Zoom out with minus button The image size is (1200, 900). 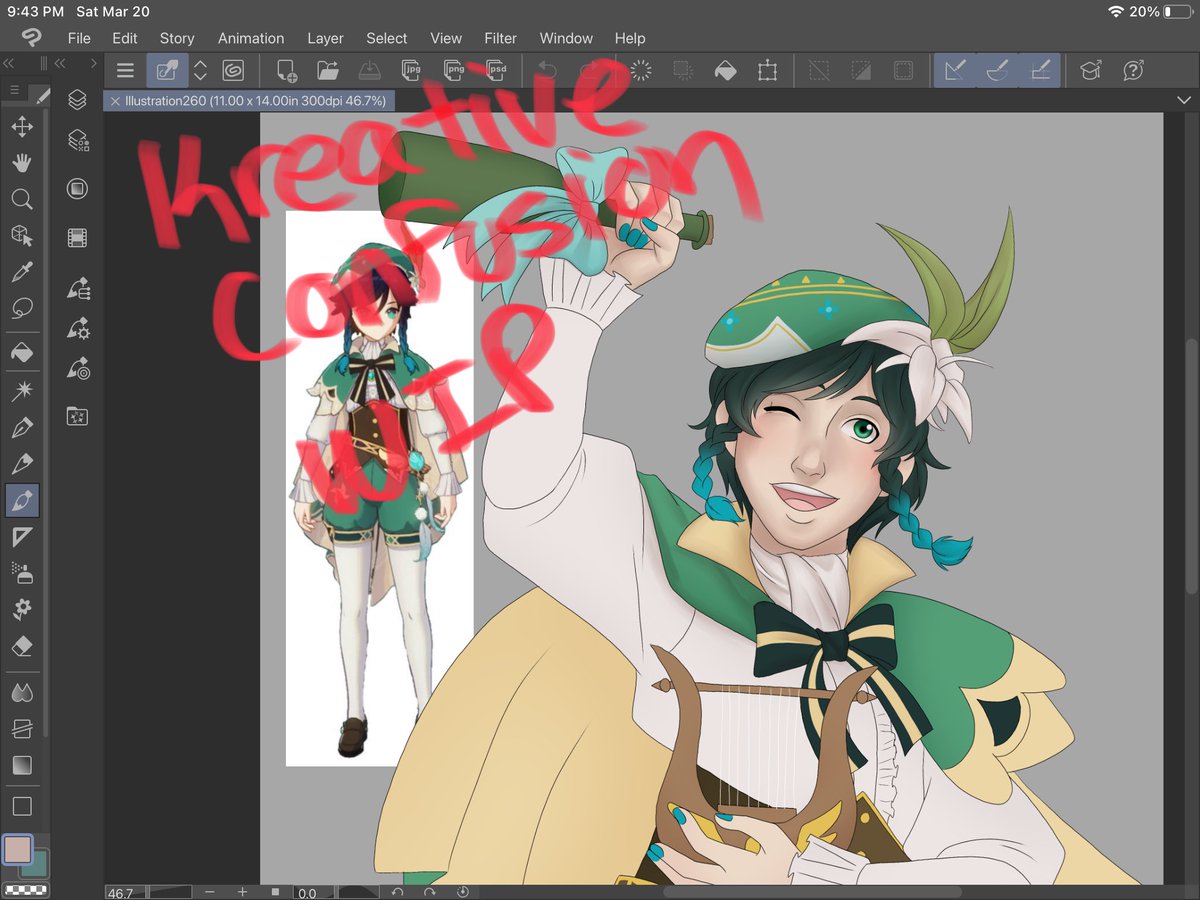[x=209, y=892]
